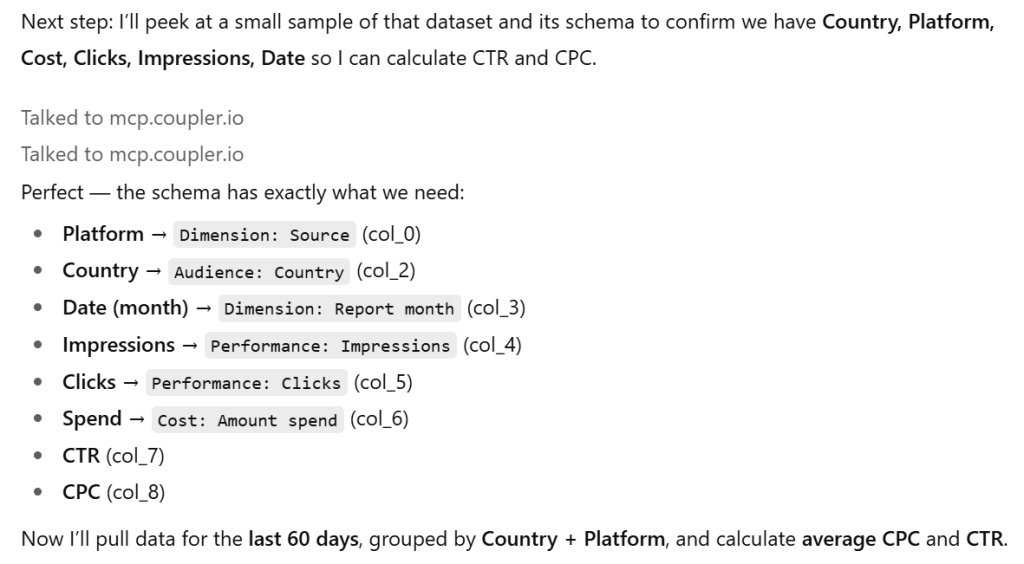Click the "CTR" bullet label beside col_7
Image resolution: width=1024 pixels, height=564 pixels.
click(81, 456)
